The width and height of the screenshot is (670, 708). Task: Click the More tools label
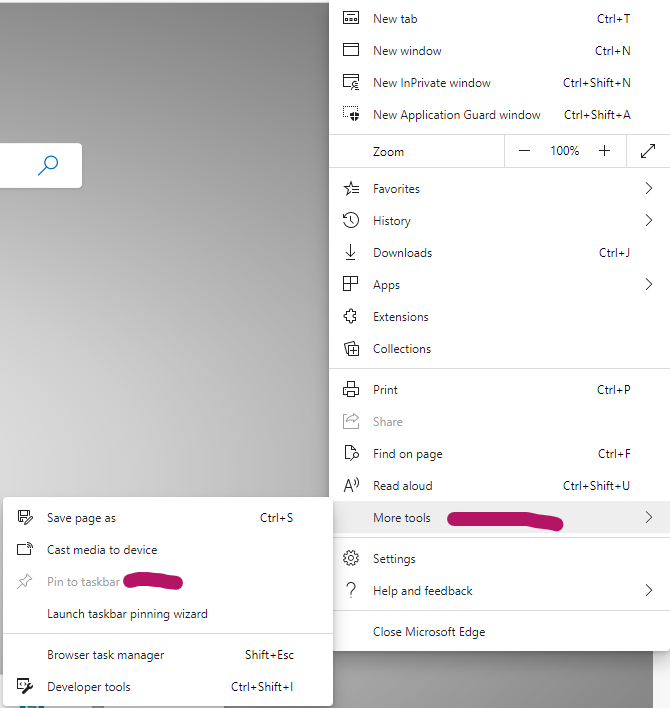(x=402, y=518)
